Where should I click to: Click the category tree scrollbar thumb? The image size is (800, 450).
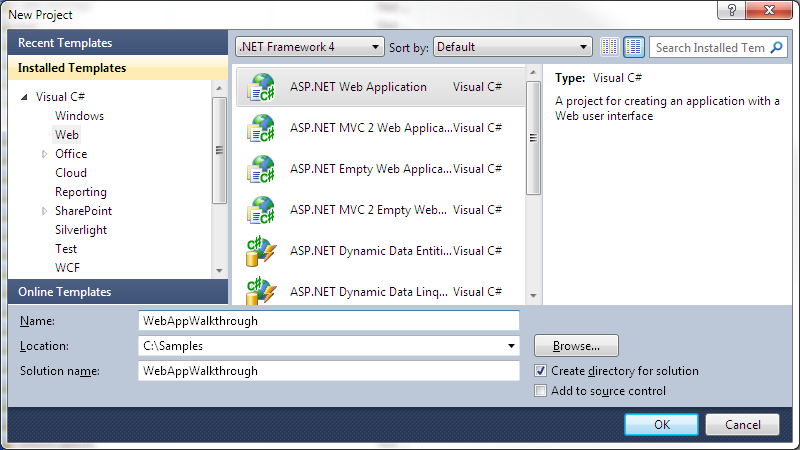[219, 151]
